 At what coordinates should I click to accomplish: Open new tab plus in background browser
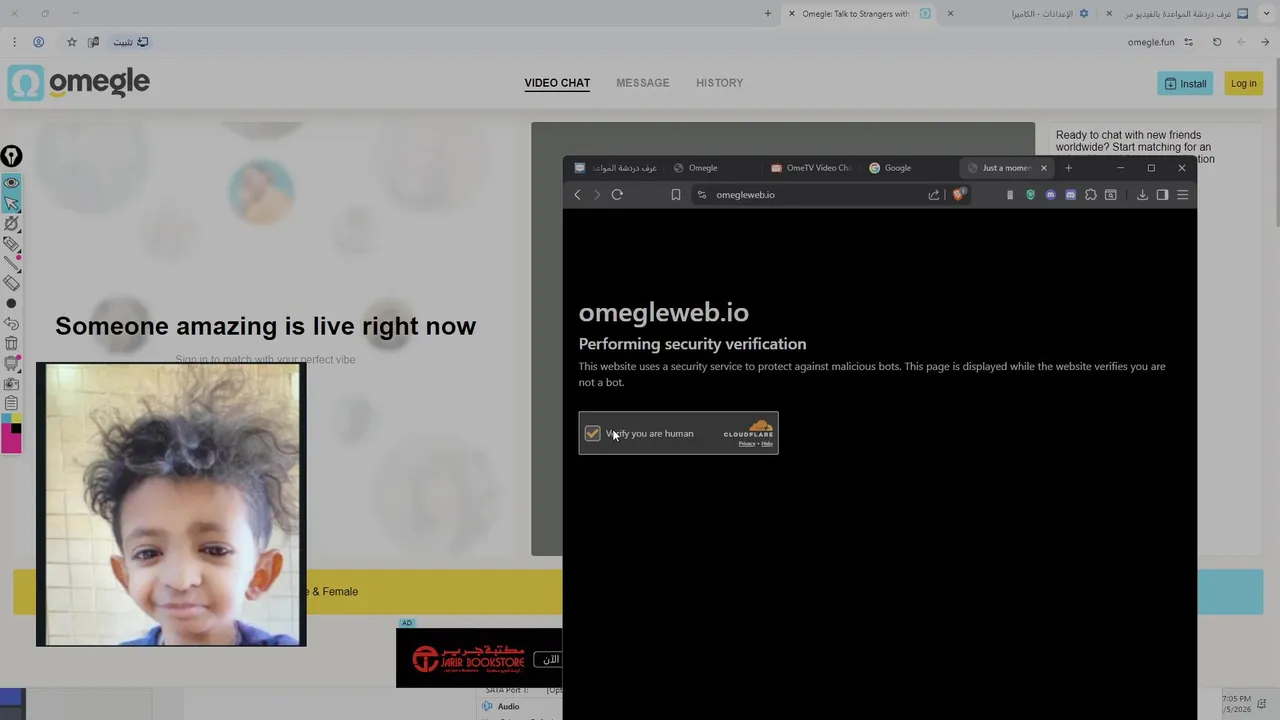click(x=768, y=14)
